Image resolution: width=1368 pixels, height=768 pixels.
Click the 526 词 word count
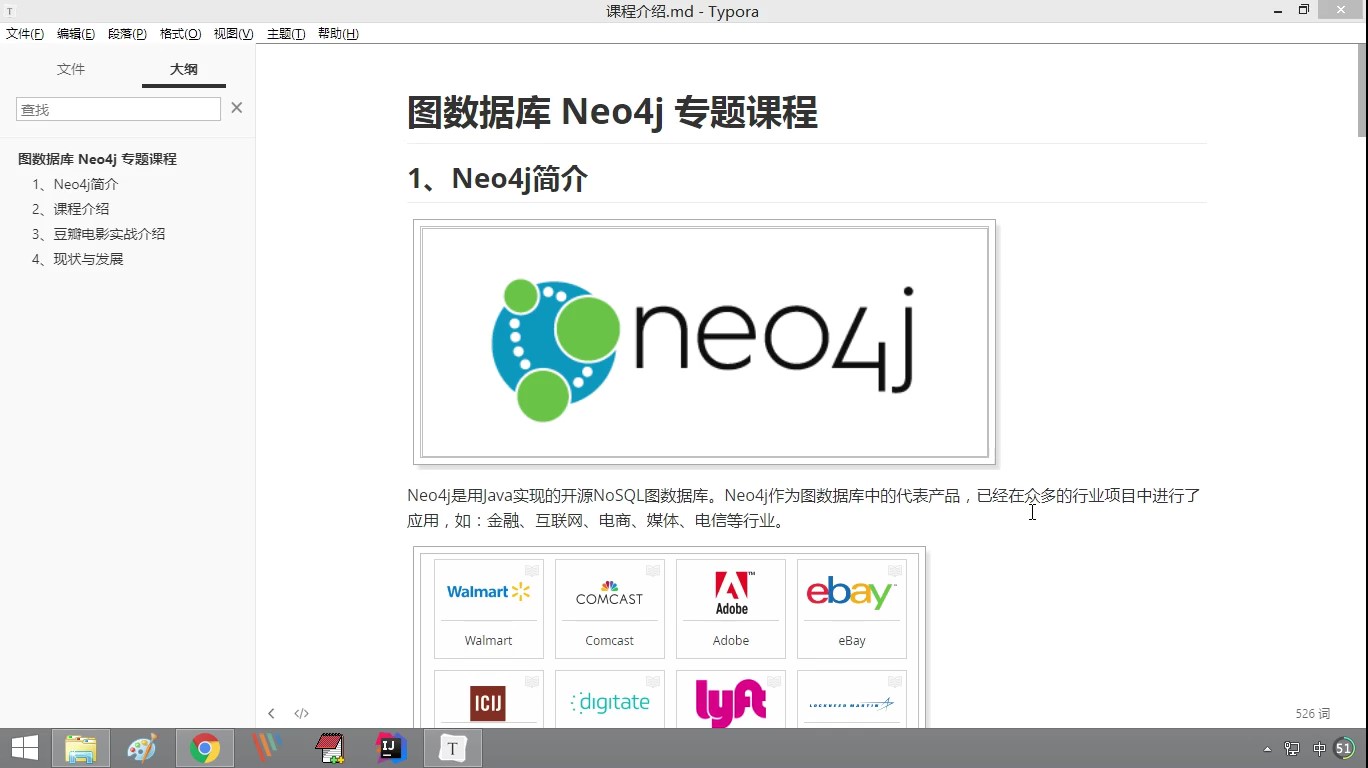[1313, 713]
